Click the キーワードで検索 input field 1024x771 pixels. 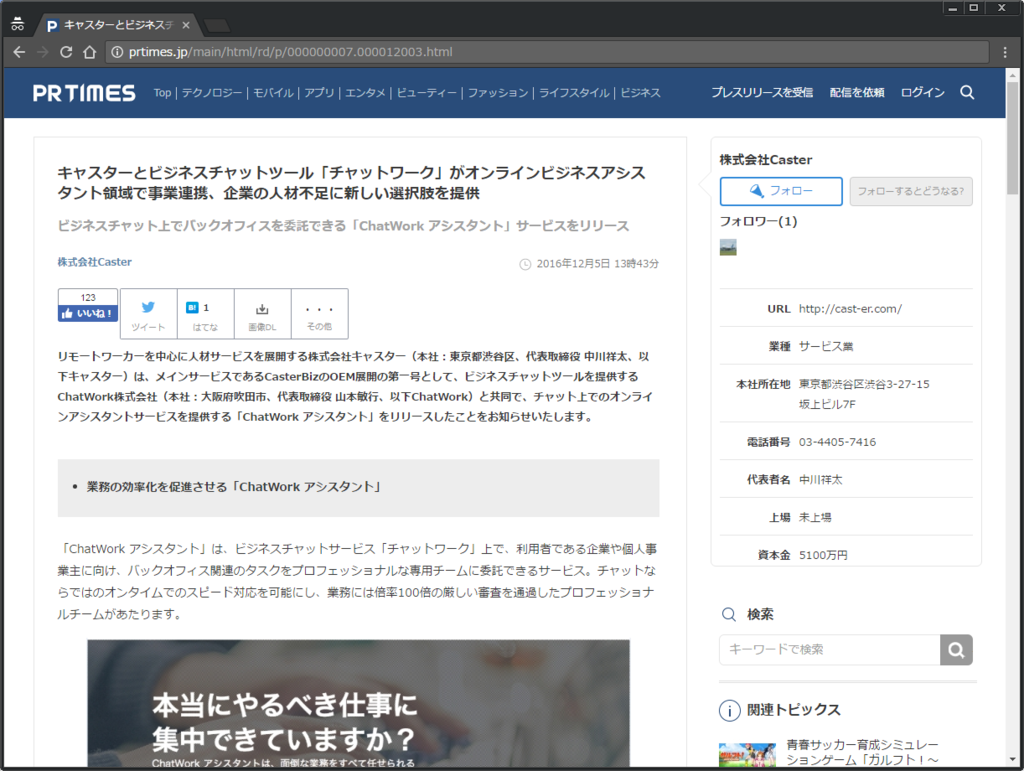pyautogui.click(x=830, y=650)
